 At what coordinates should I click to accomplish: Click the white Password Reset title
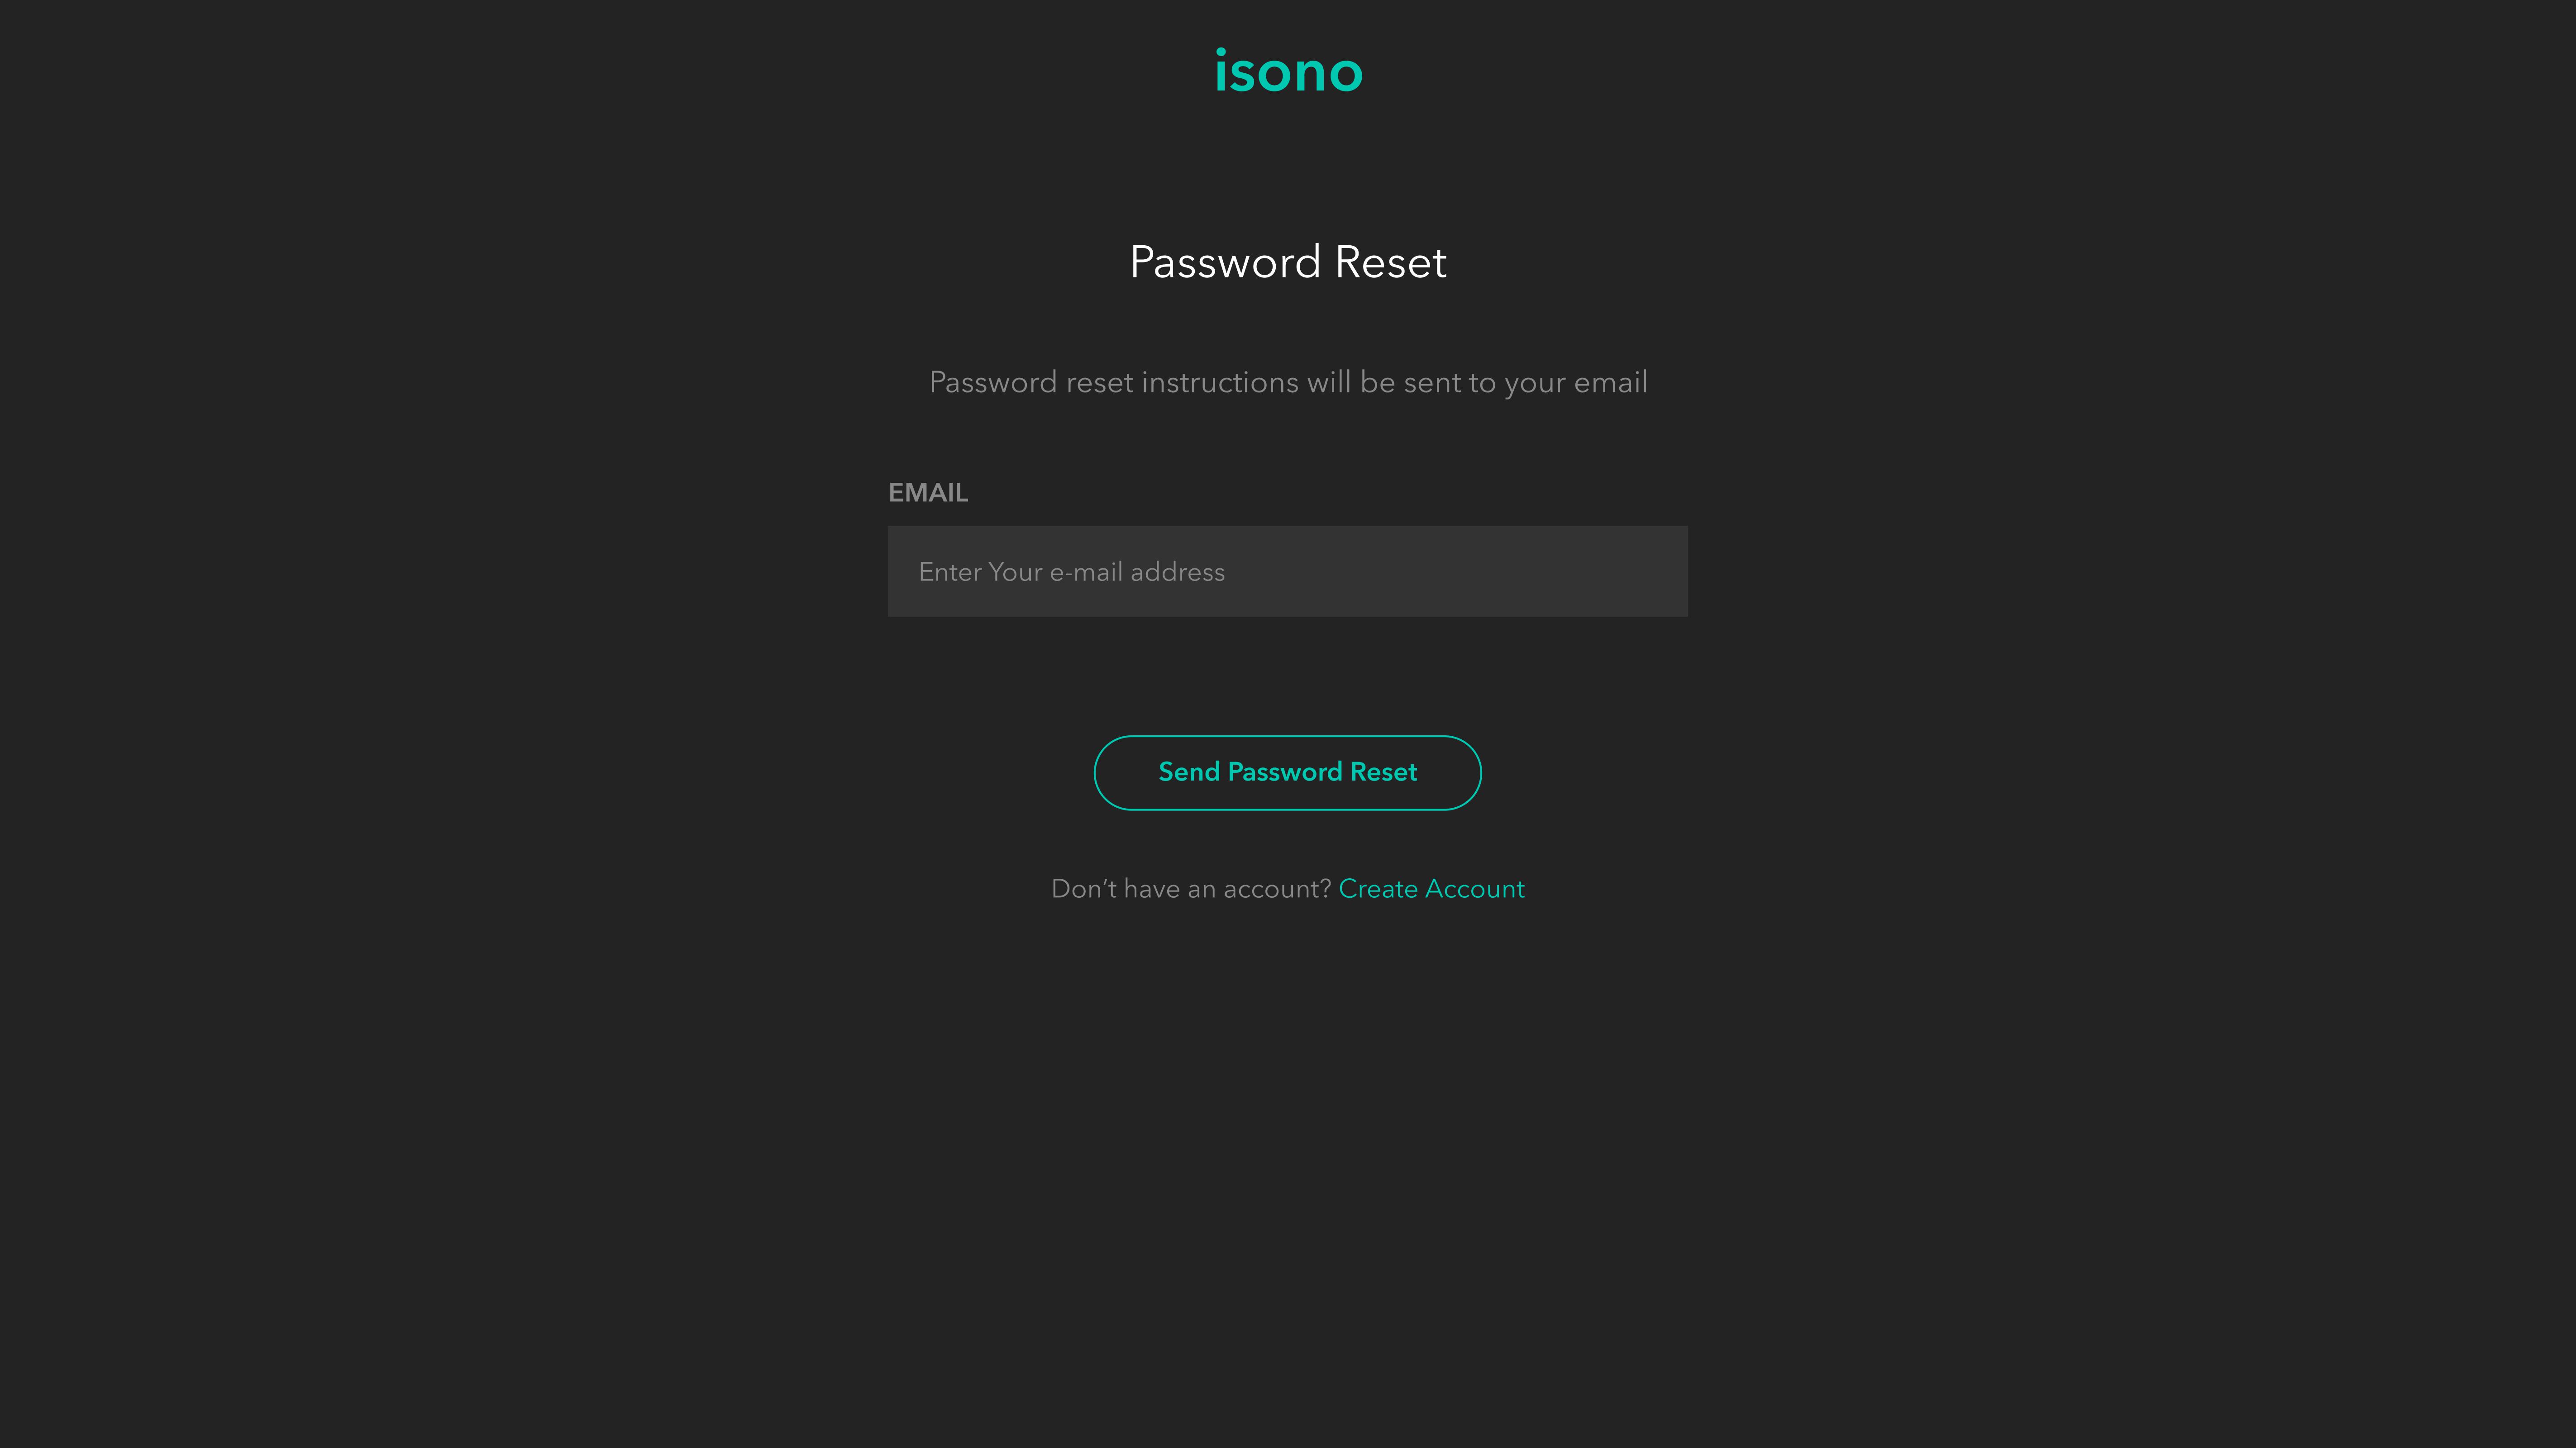[x=1287, y=262]
